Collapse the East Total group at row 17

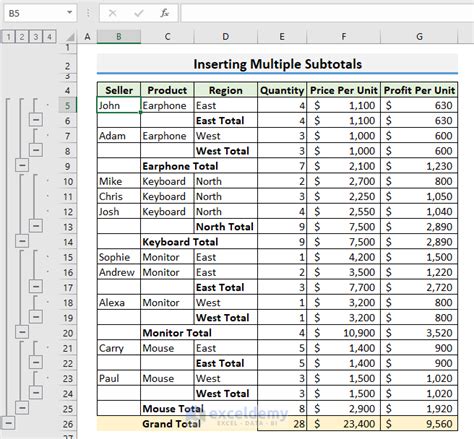pos(36,287)
